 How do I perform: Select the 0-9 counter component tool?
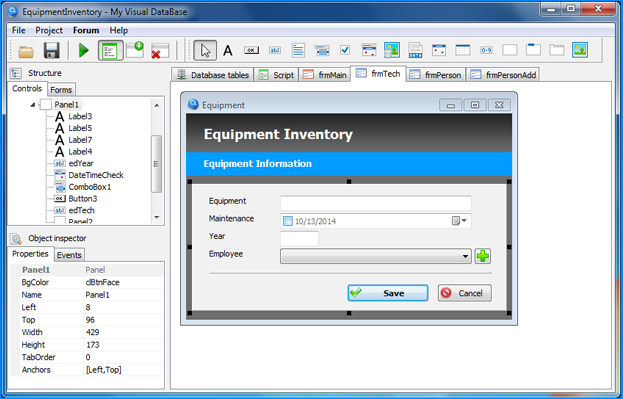click(x=486, y=50)
